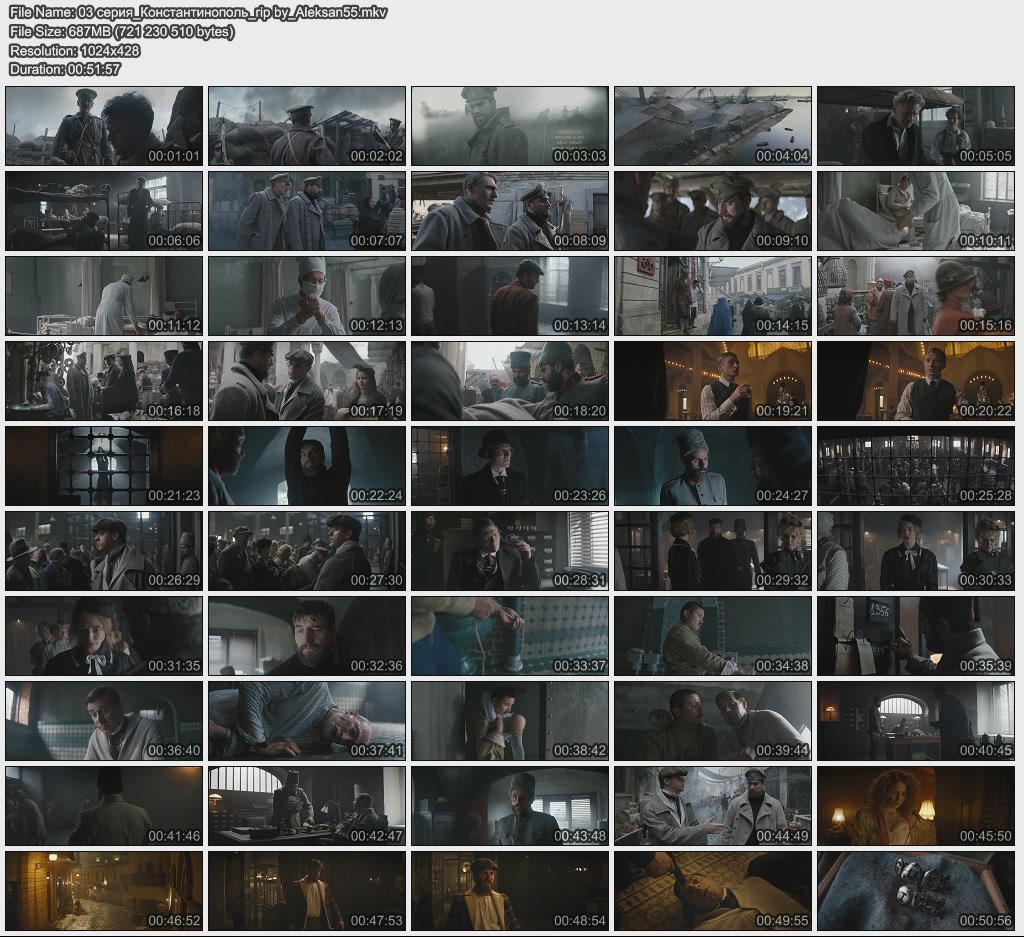
Task: Click the Resolution 1024x428 text
Action: click(74, 50)
